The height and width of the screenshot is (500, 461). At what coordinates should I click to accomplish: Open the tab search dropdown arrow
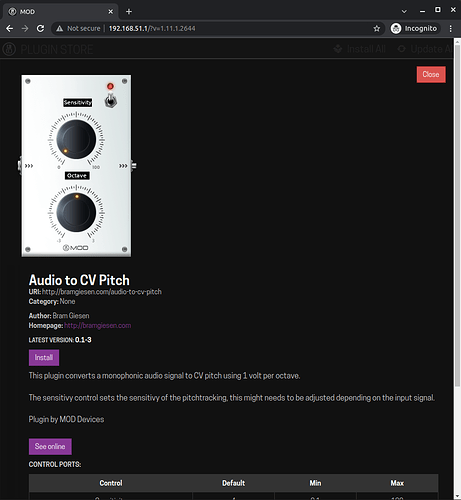coord(404,11)
